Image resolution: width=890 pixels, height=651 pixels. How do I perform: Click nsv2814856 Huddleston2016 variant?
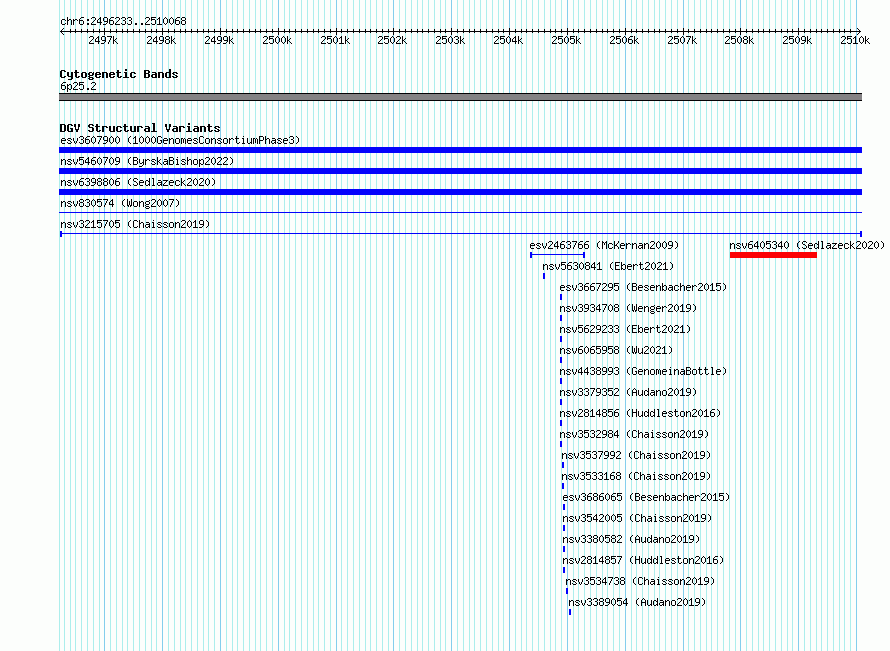coord(640,413)
